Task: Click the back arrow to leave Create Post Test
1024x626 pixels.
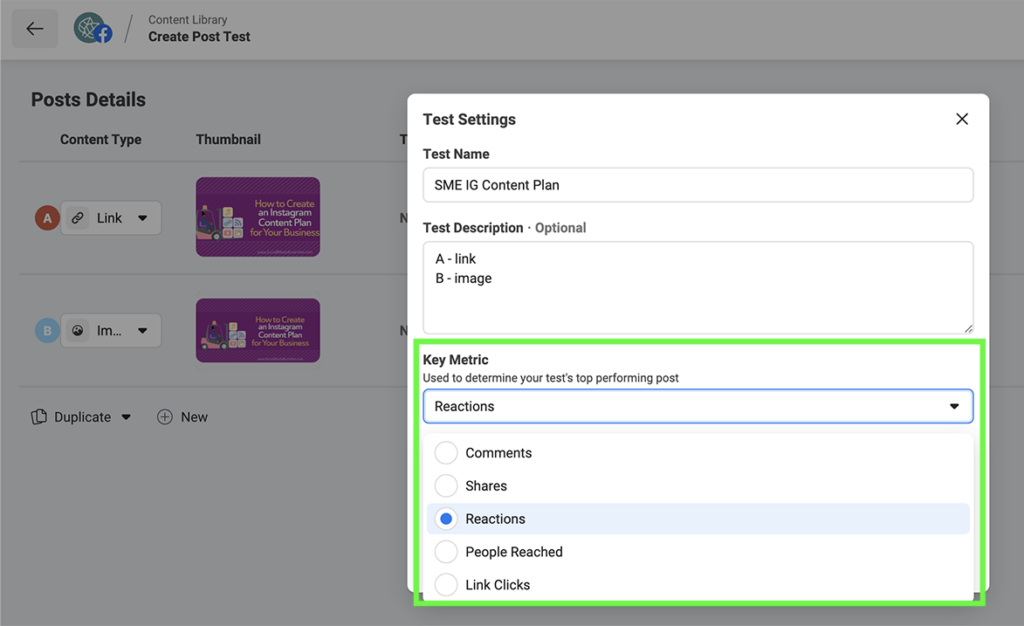Action: click(34, 28)
